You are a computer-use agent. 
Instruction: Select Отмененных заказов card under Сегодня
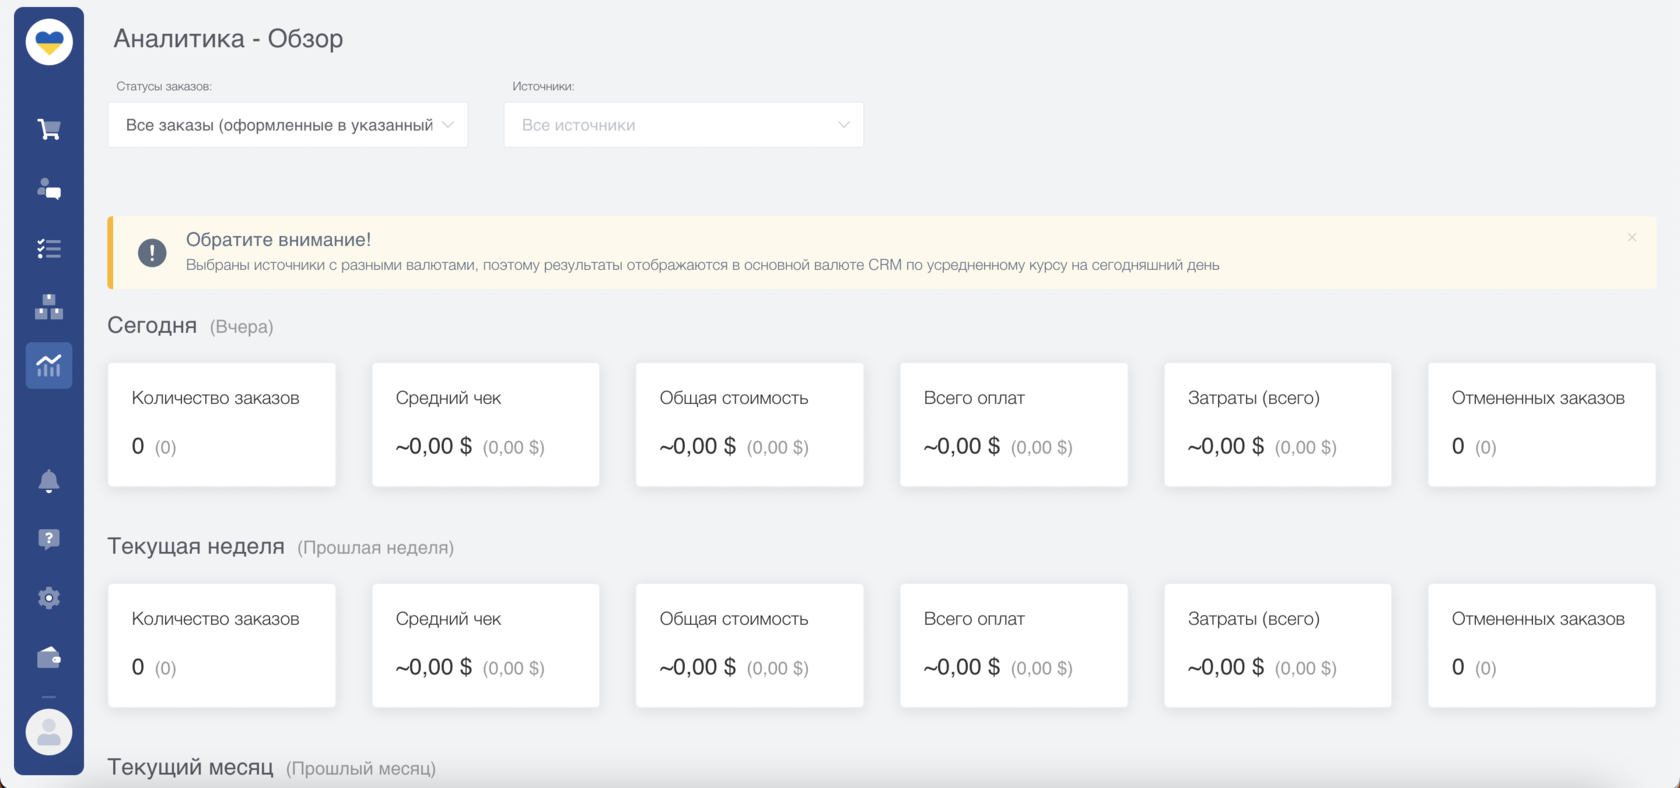[1542, 425]
